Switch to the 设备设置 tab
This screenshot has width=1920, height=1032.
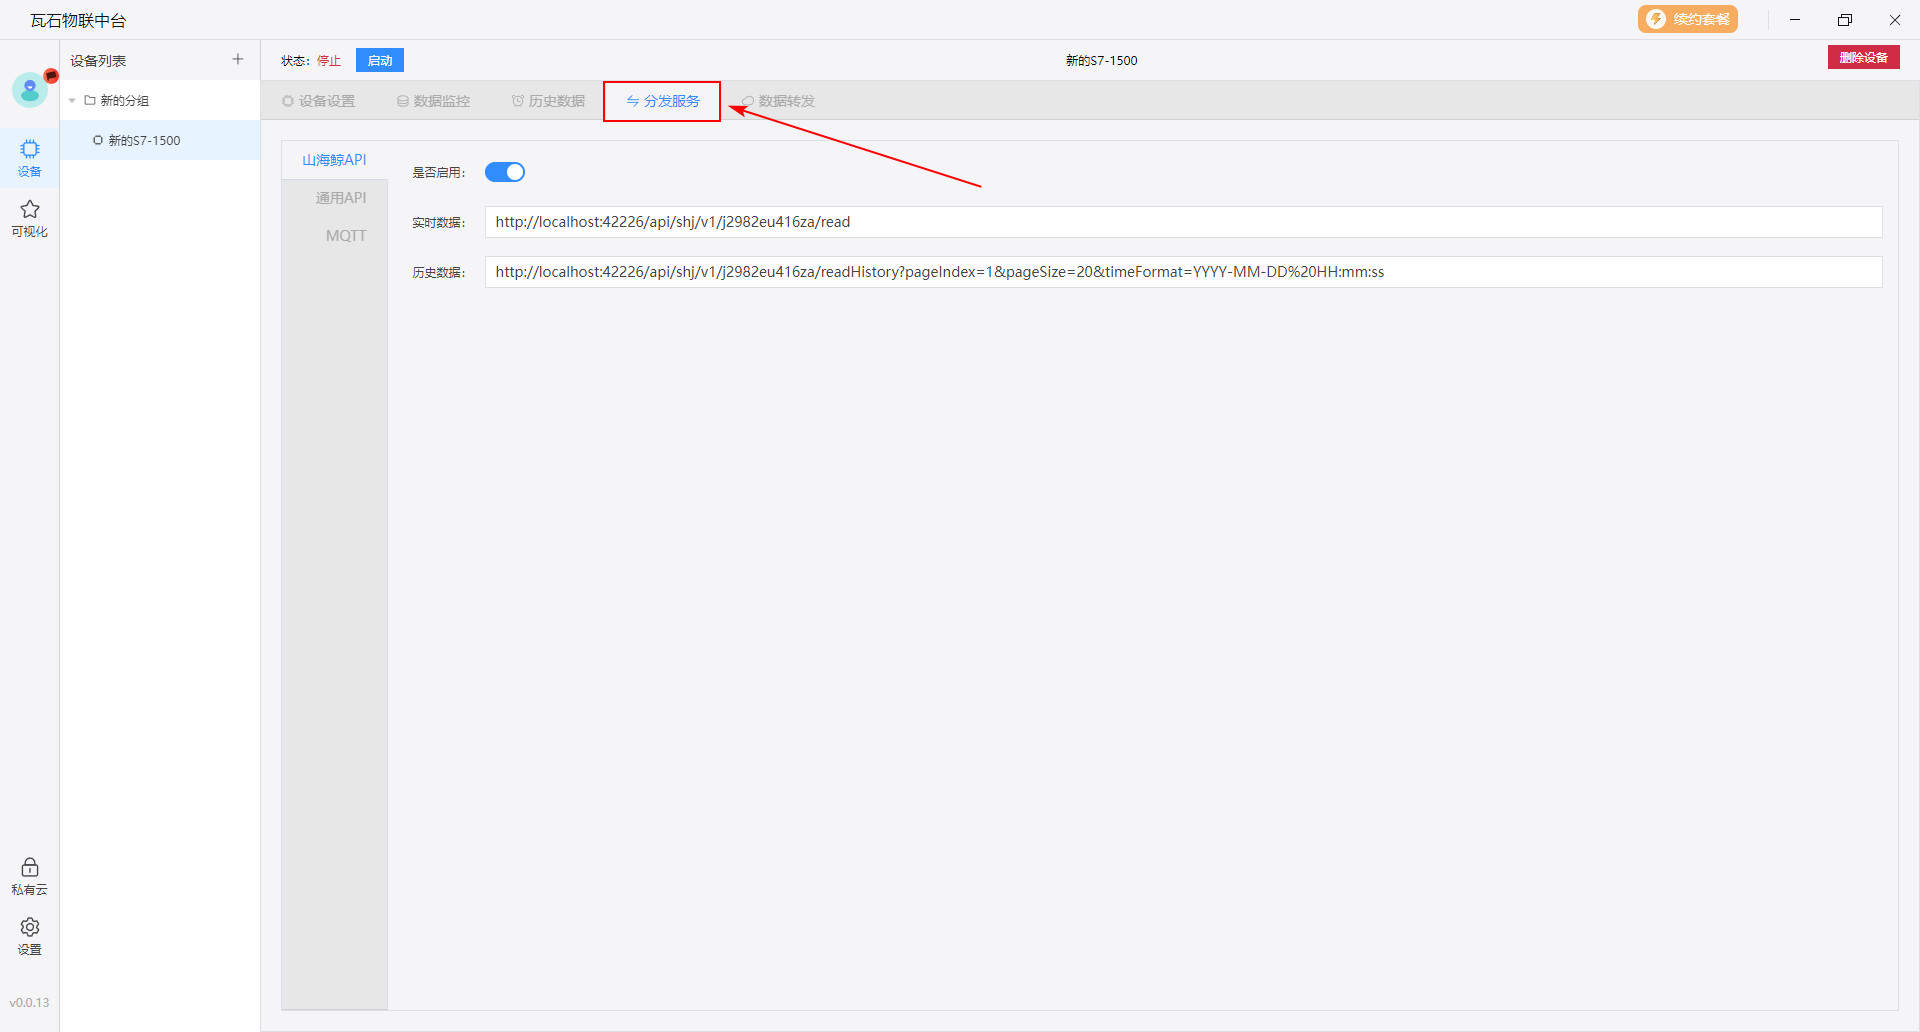(x=319, y=101)
